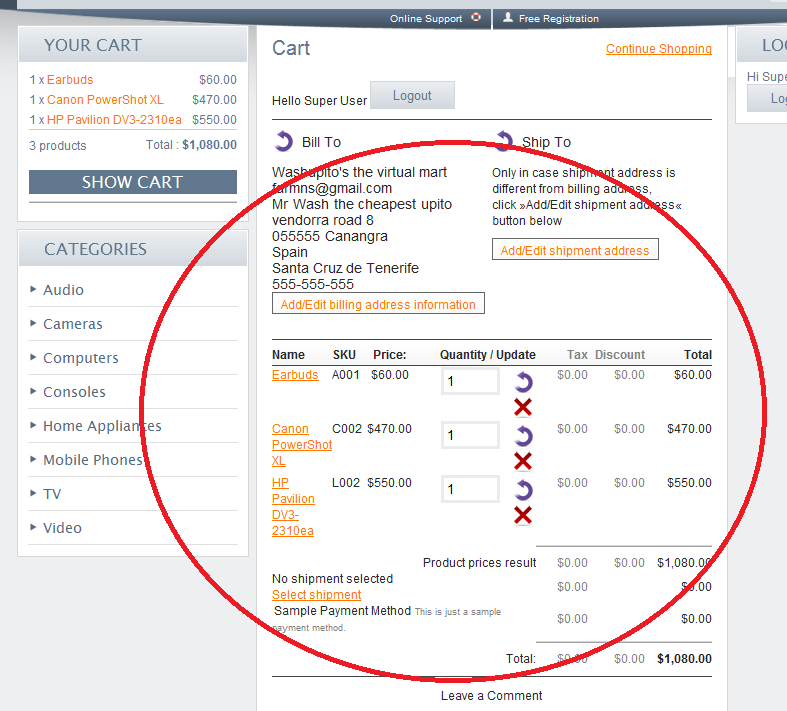Click the Bill To arrow icon

[x=283, y=141]
